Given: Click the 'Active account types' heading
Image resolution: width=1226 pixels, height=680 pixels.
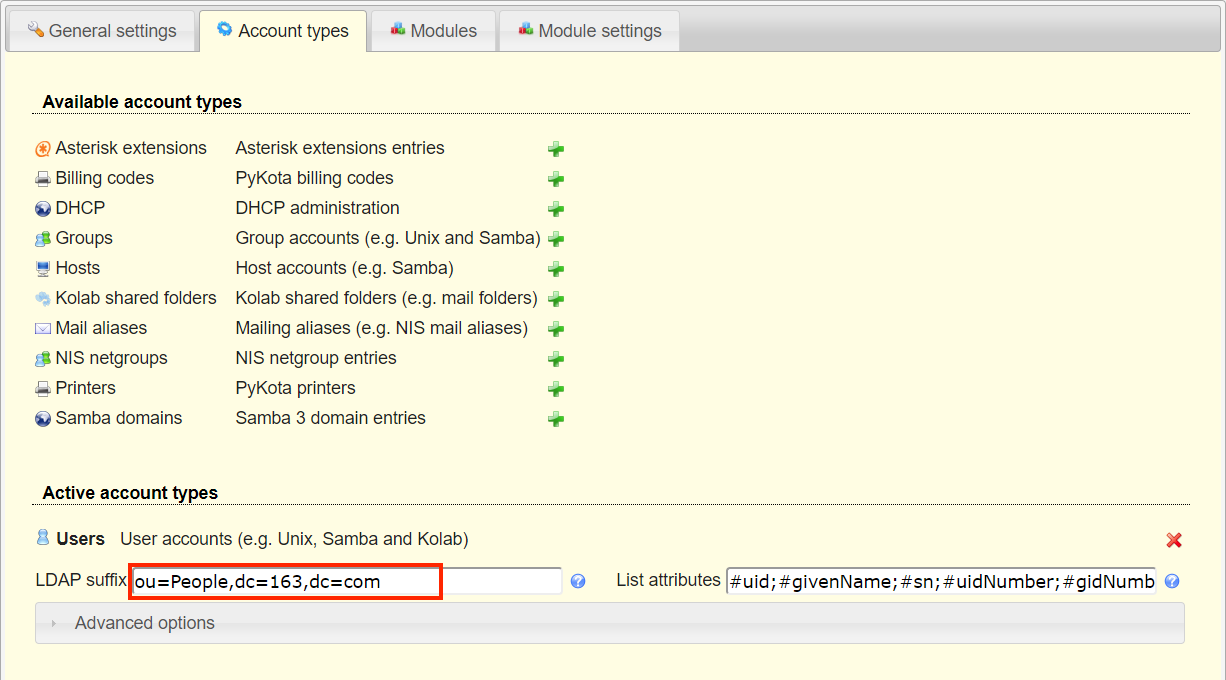Looking at the screenshot, I should pos(130,493).
